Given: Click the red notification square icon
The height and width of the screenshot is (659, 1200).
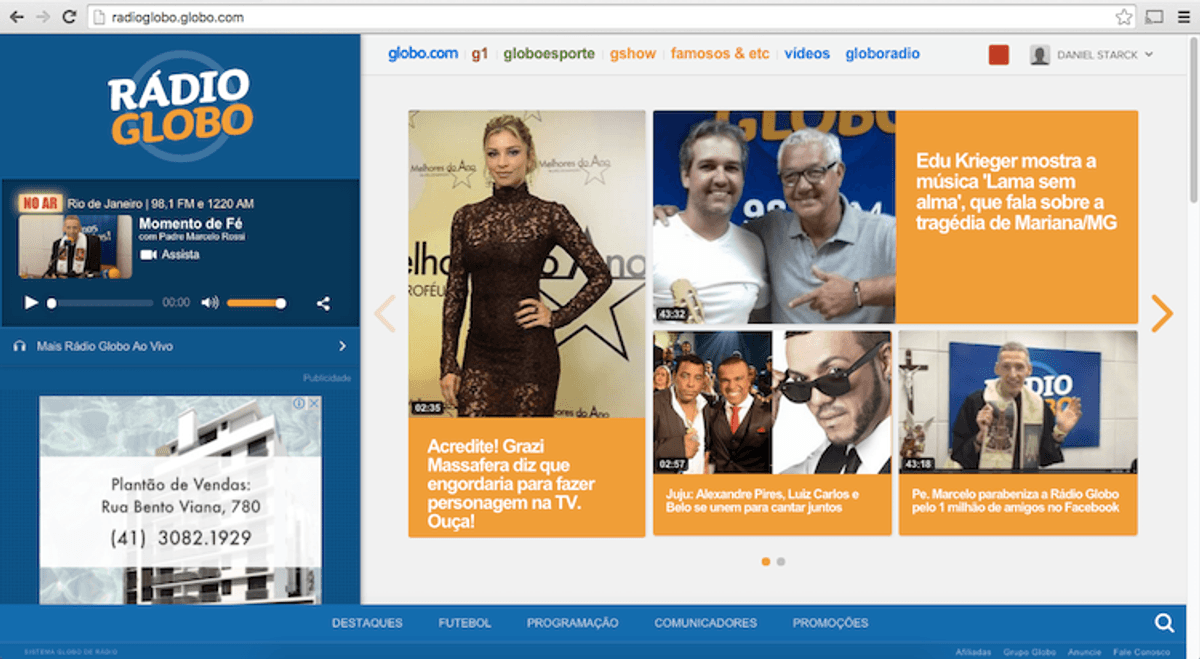Looking at the screenshot, I should (x=998, y=55).
